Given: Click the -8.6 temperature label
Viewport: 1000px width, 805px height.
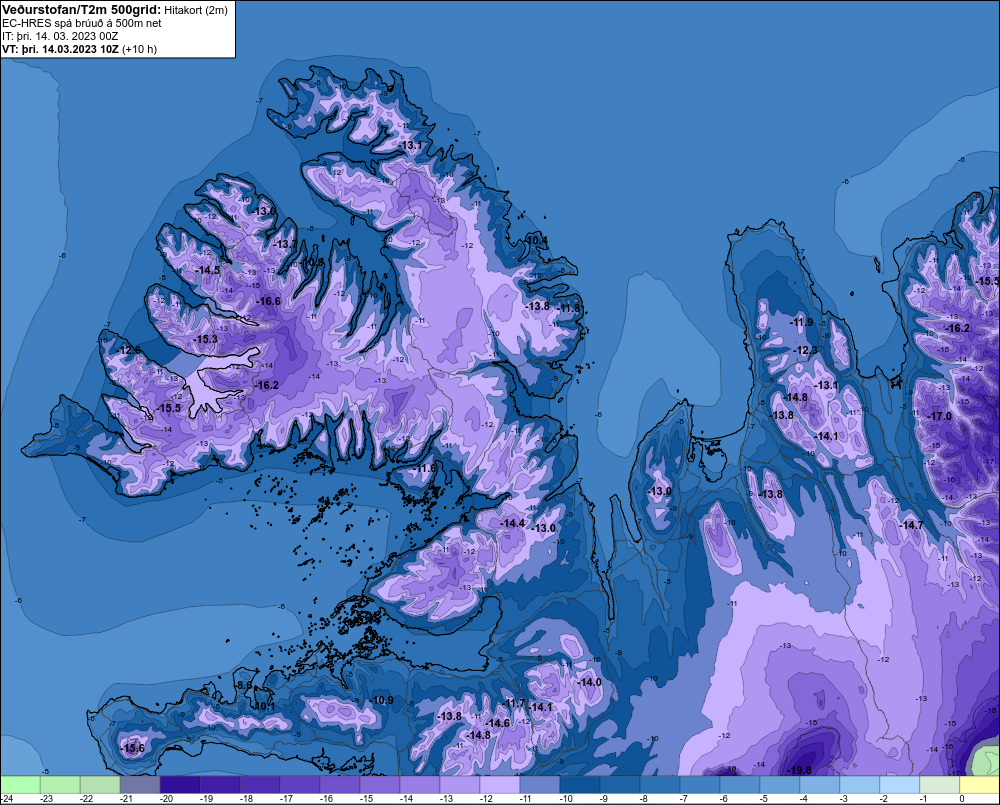Looking at the screenshot, I should 244,685.
